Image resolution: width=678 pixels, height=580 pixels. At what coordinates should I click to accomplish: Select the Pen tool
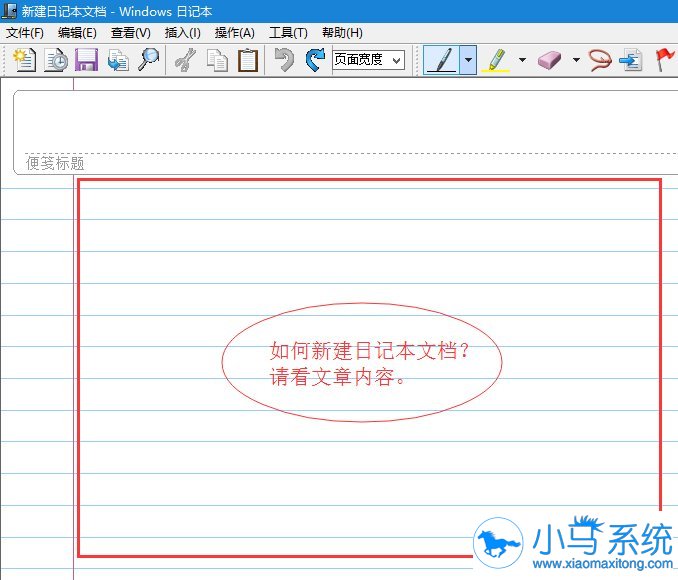[441, 60]
